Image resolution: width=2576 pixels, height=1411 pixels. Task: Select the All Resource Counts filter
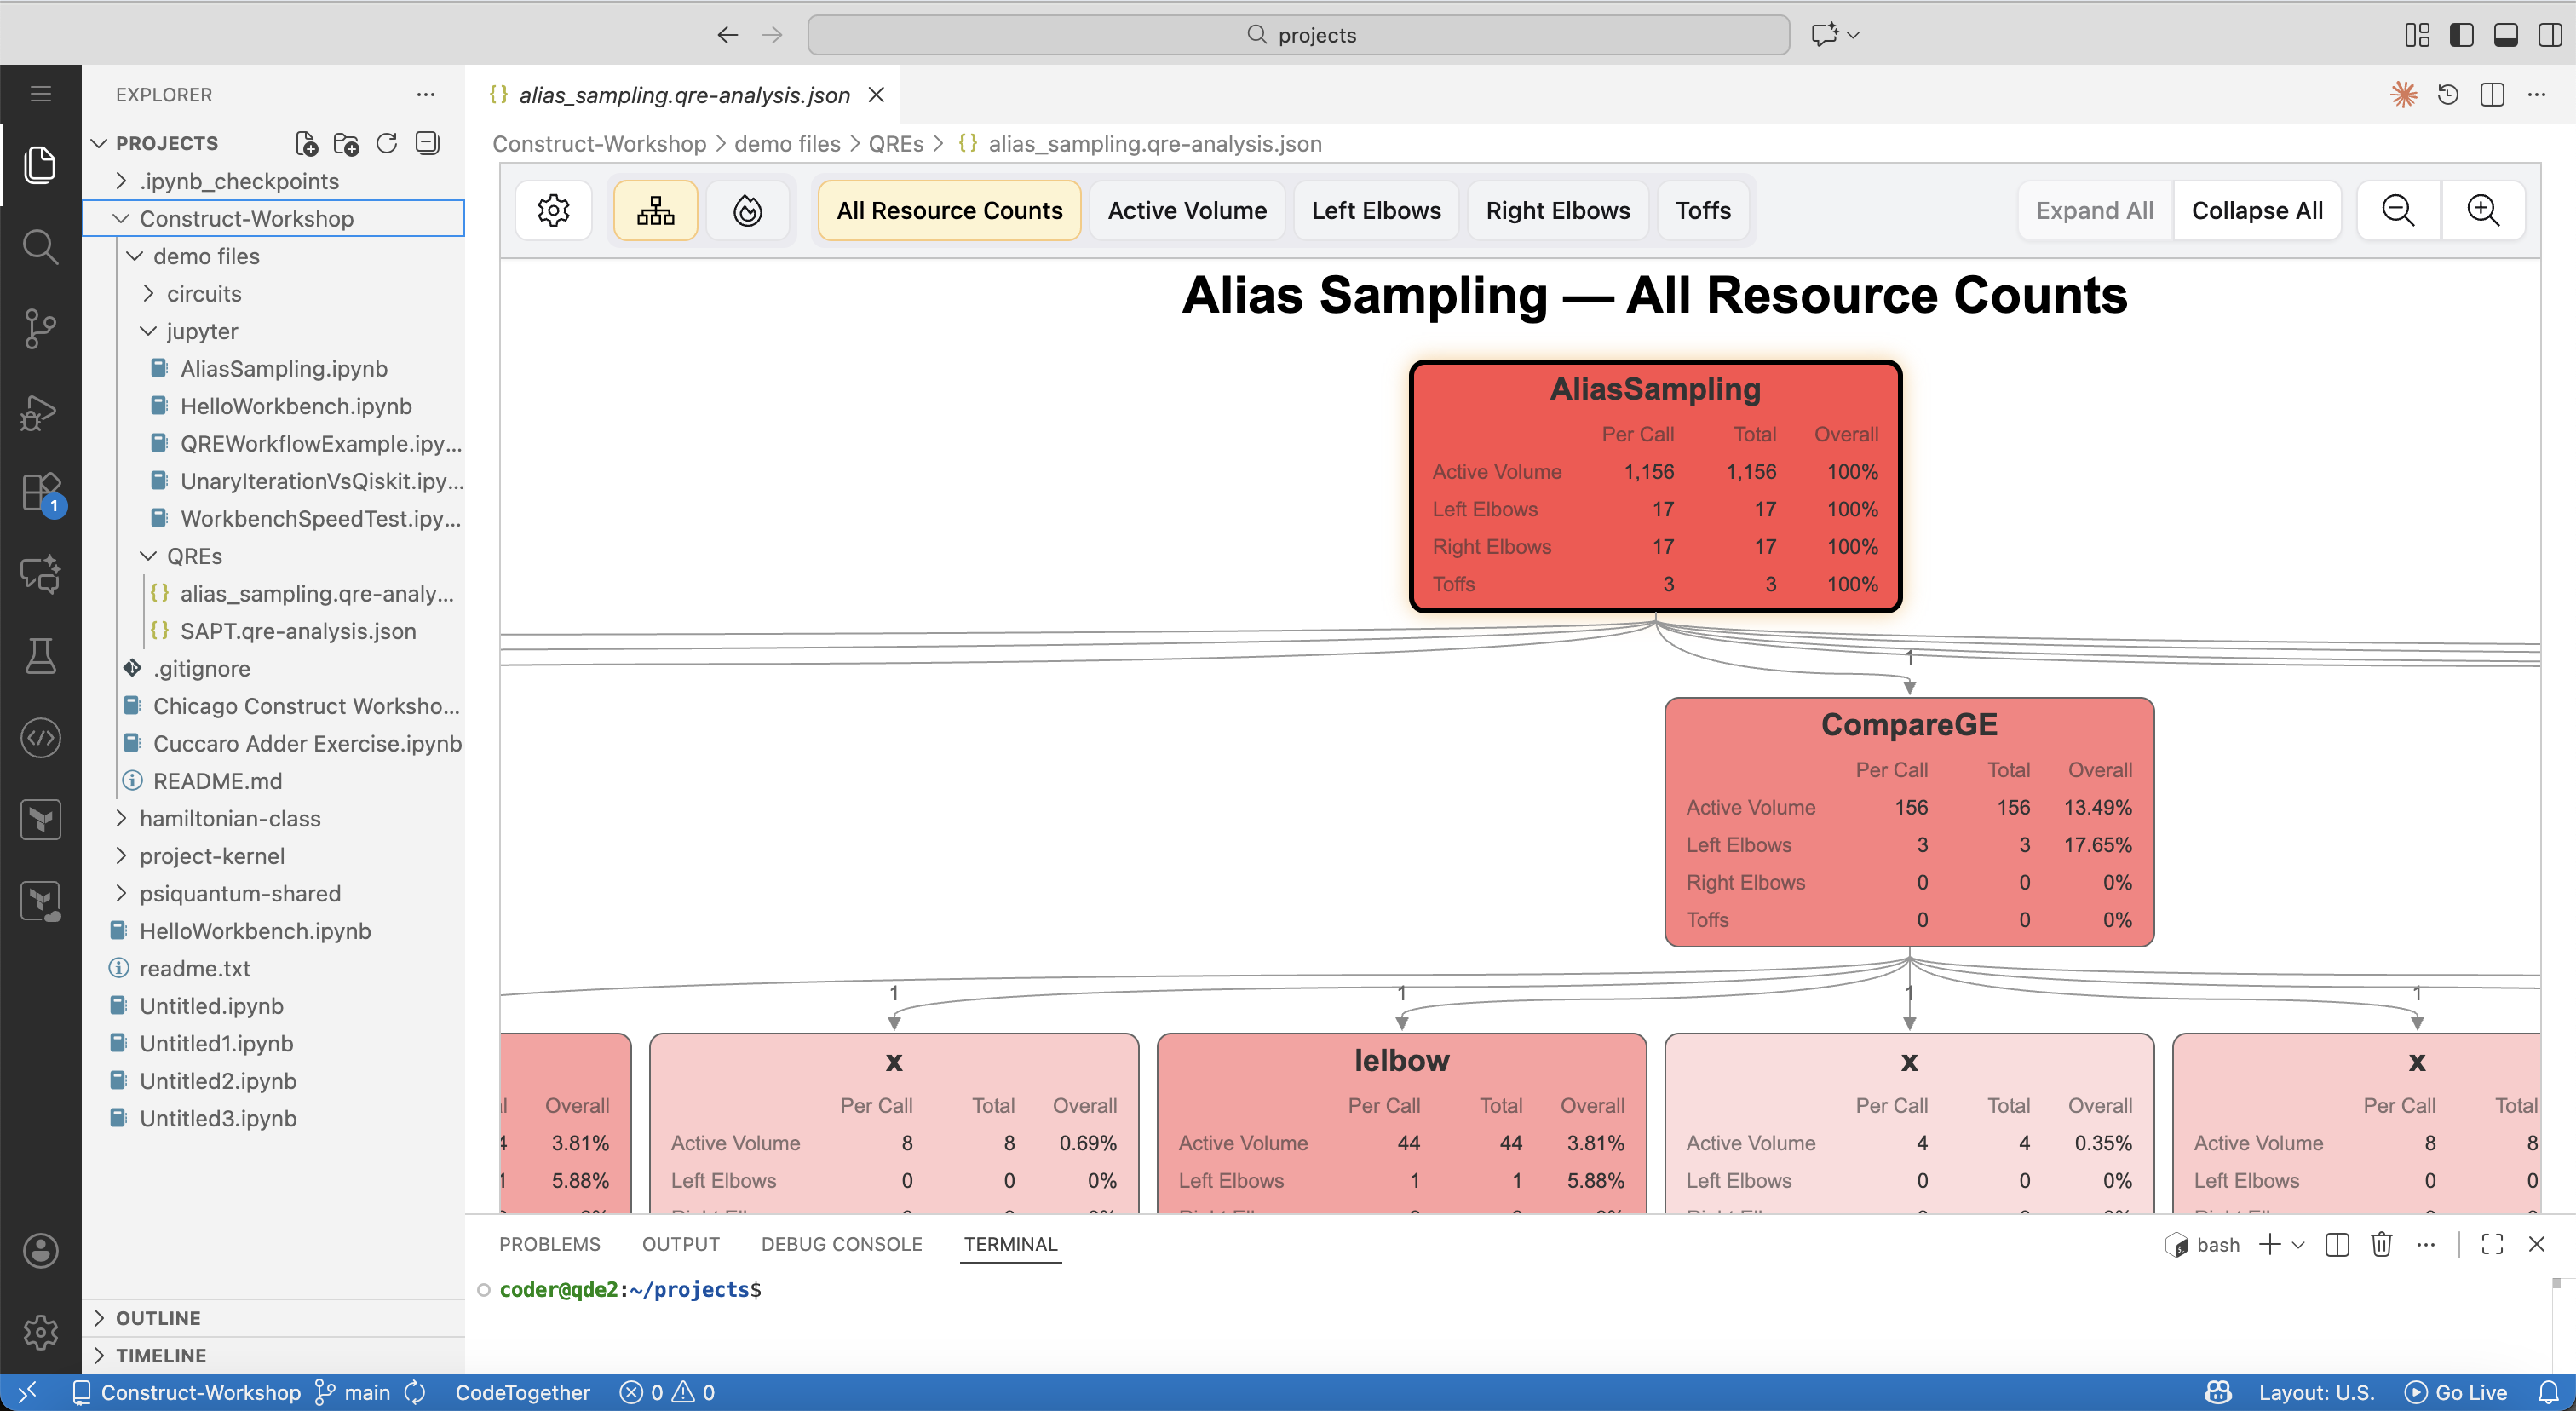[949, 211]
